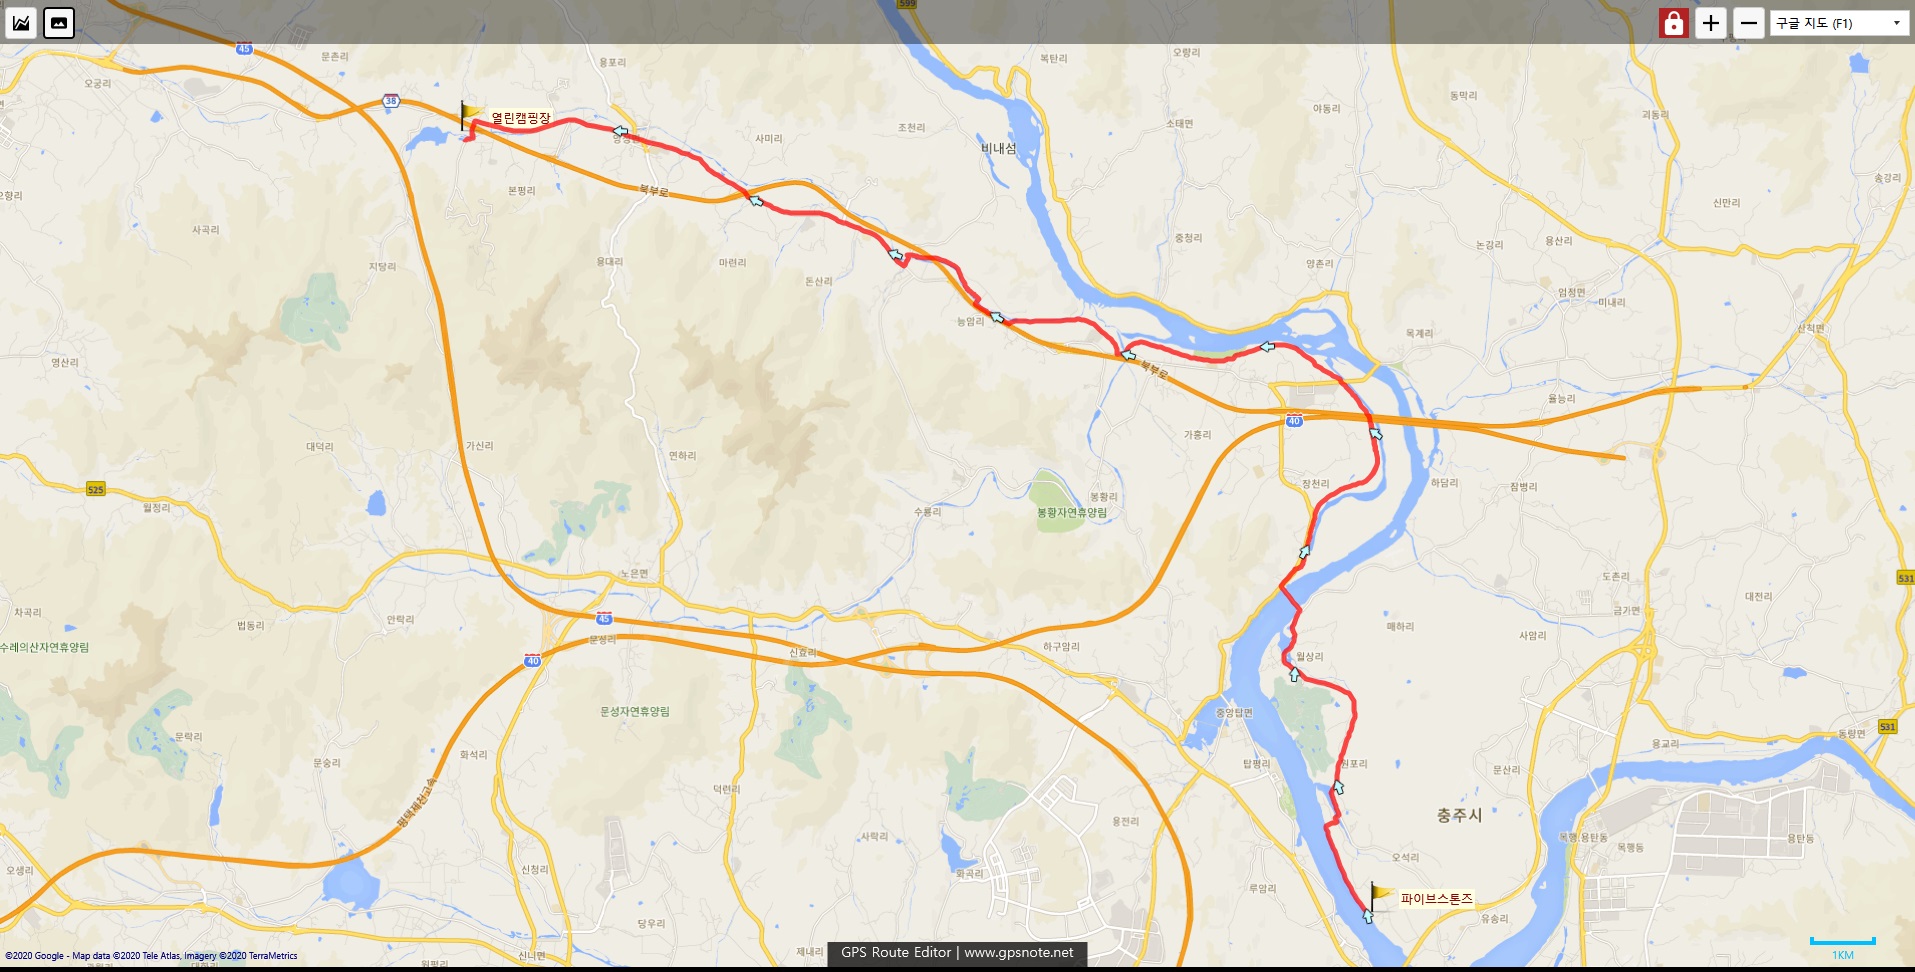
Task: Select the 파이브스톤즈 waypoint label
Action: point(1436,899)
